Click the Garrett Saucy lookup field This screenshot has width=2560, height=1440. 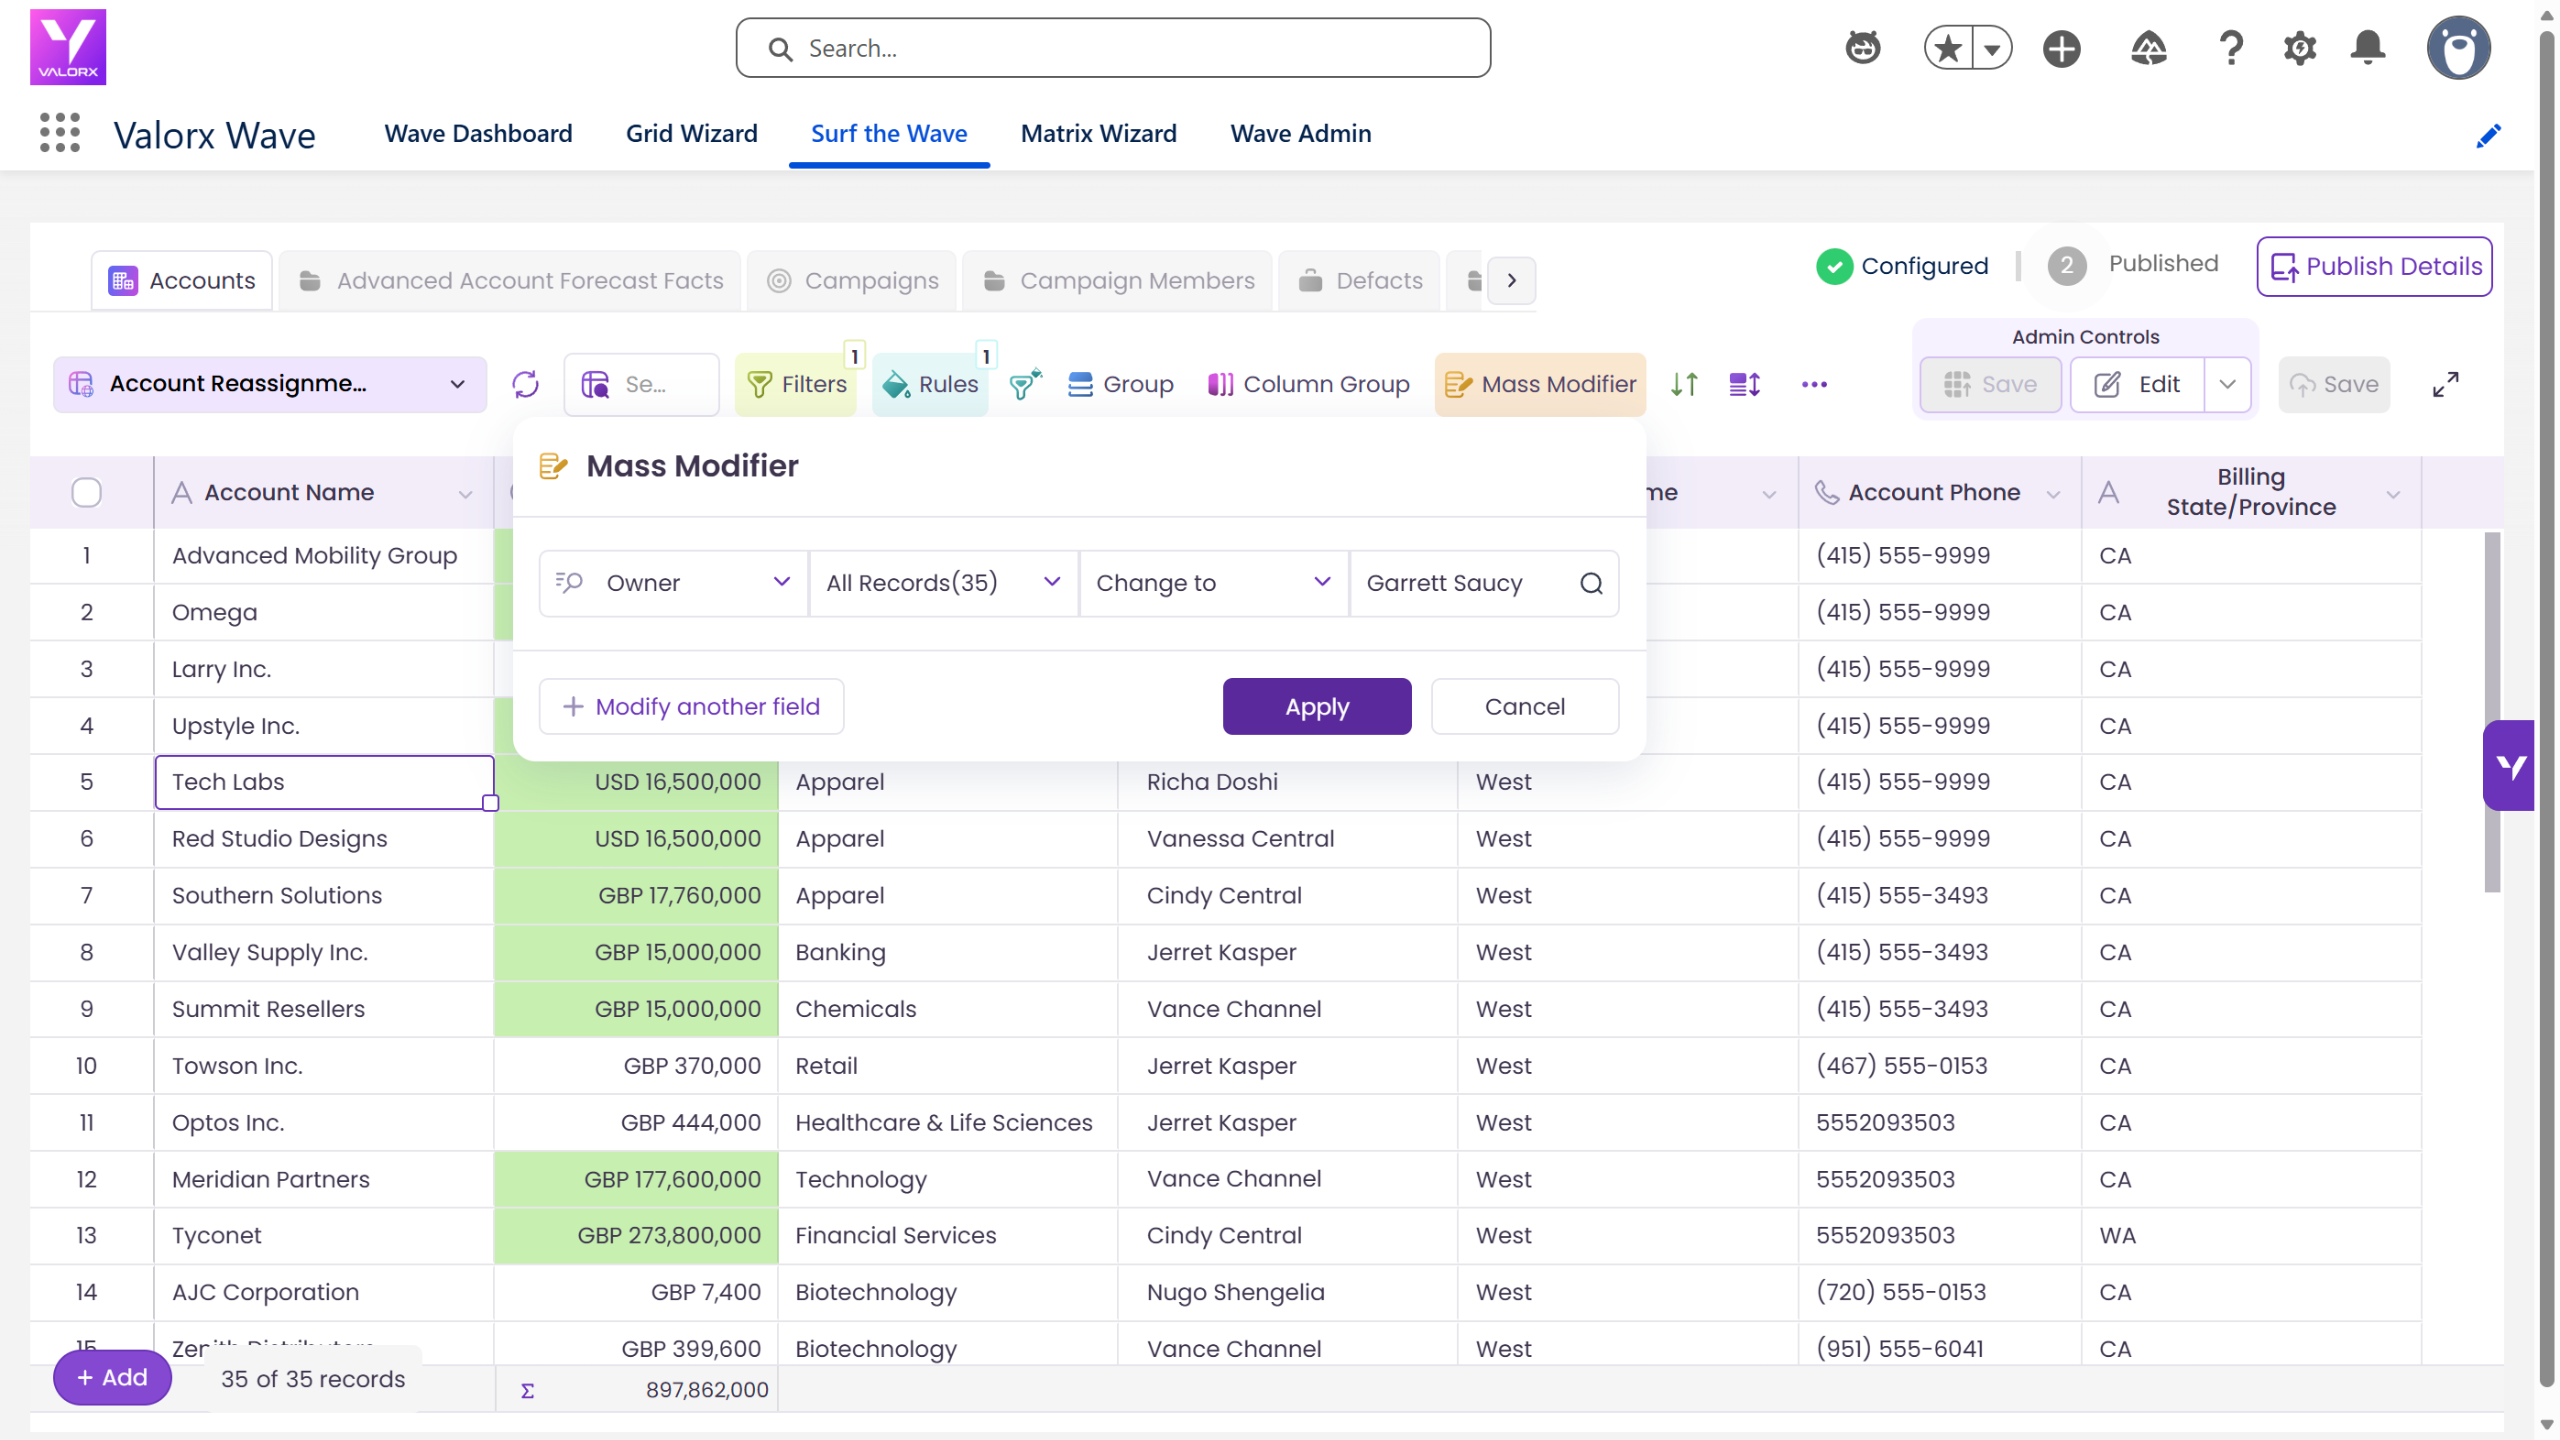pyautogui.click(x=1484, y=583)
